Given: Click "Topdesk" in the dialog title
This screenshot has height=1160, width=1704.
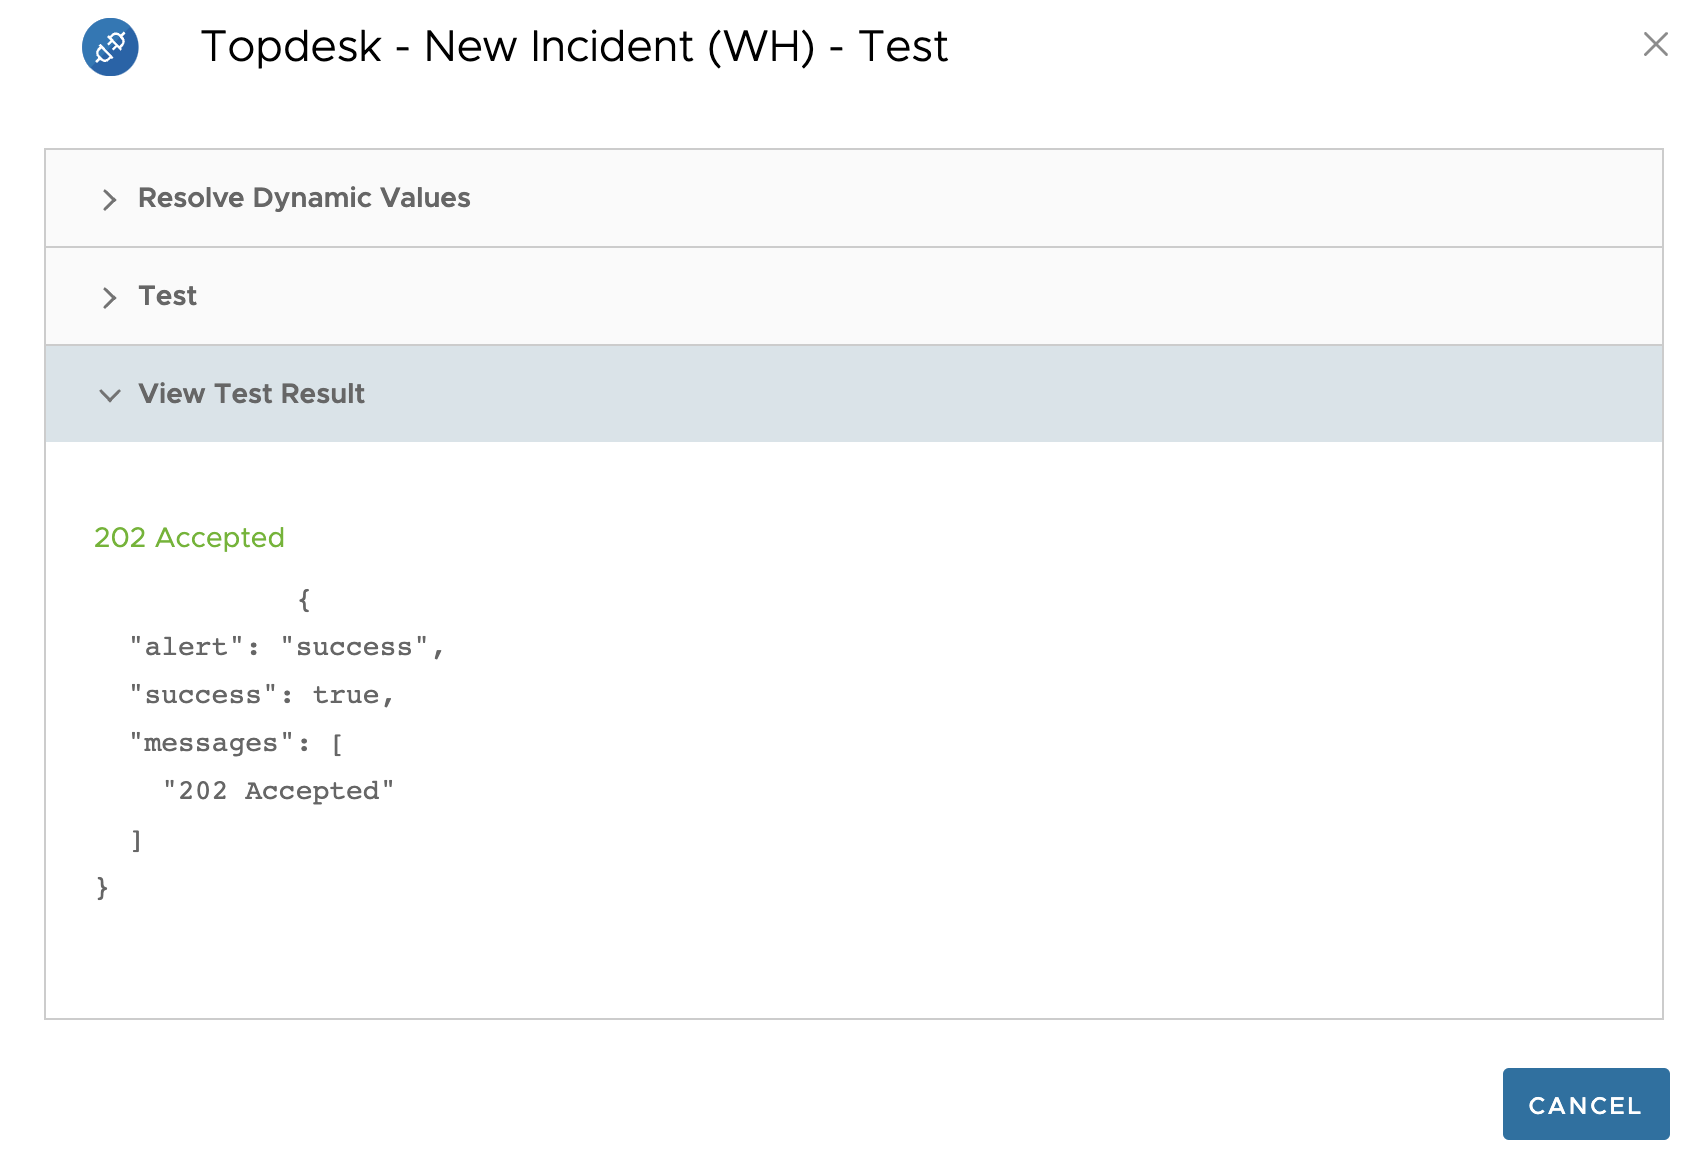Looking at the screenshot, I should click(291, 47).
